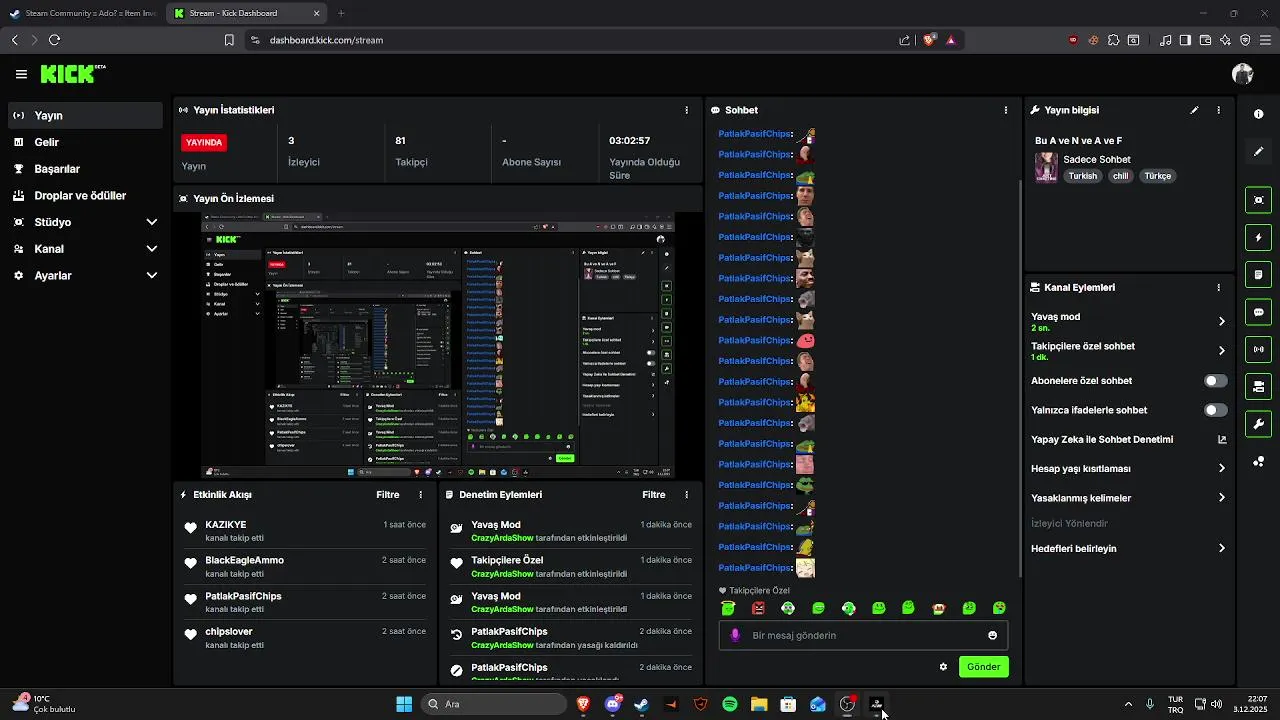Toggle the stream preview widget icon
The height and width of the screenshot is (720, 1280).
1259,200
